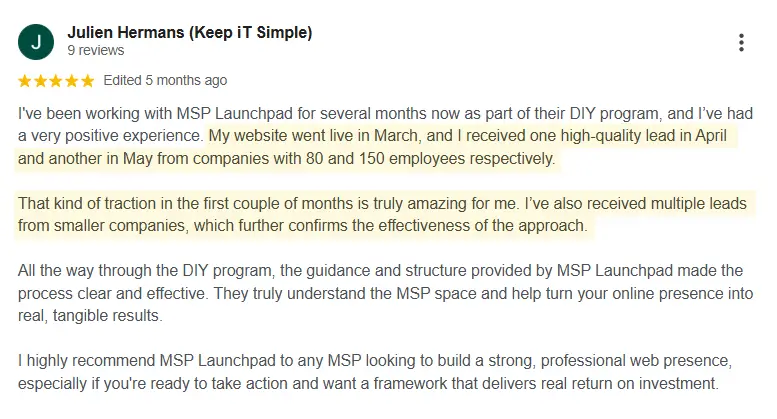Viewport: 777px width, 419px height.
Task: Click the green J reviewer avatar
Action: tap(36, 41)
